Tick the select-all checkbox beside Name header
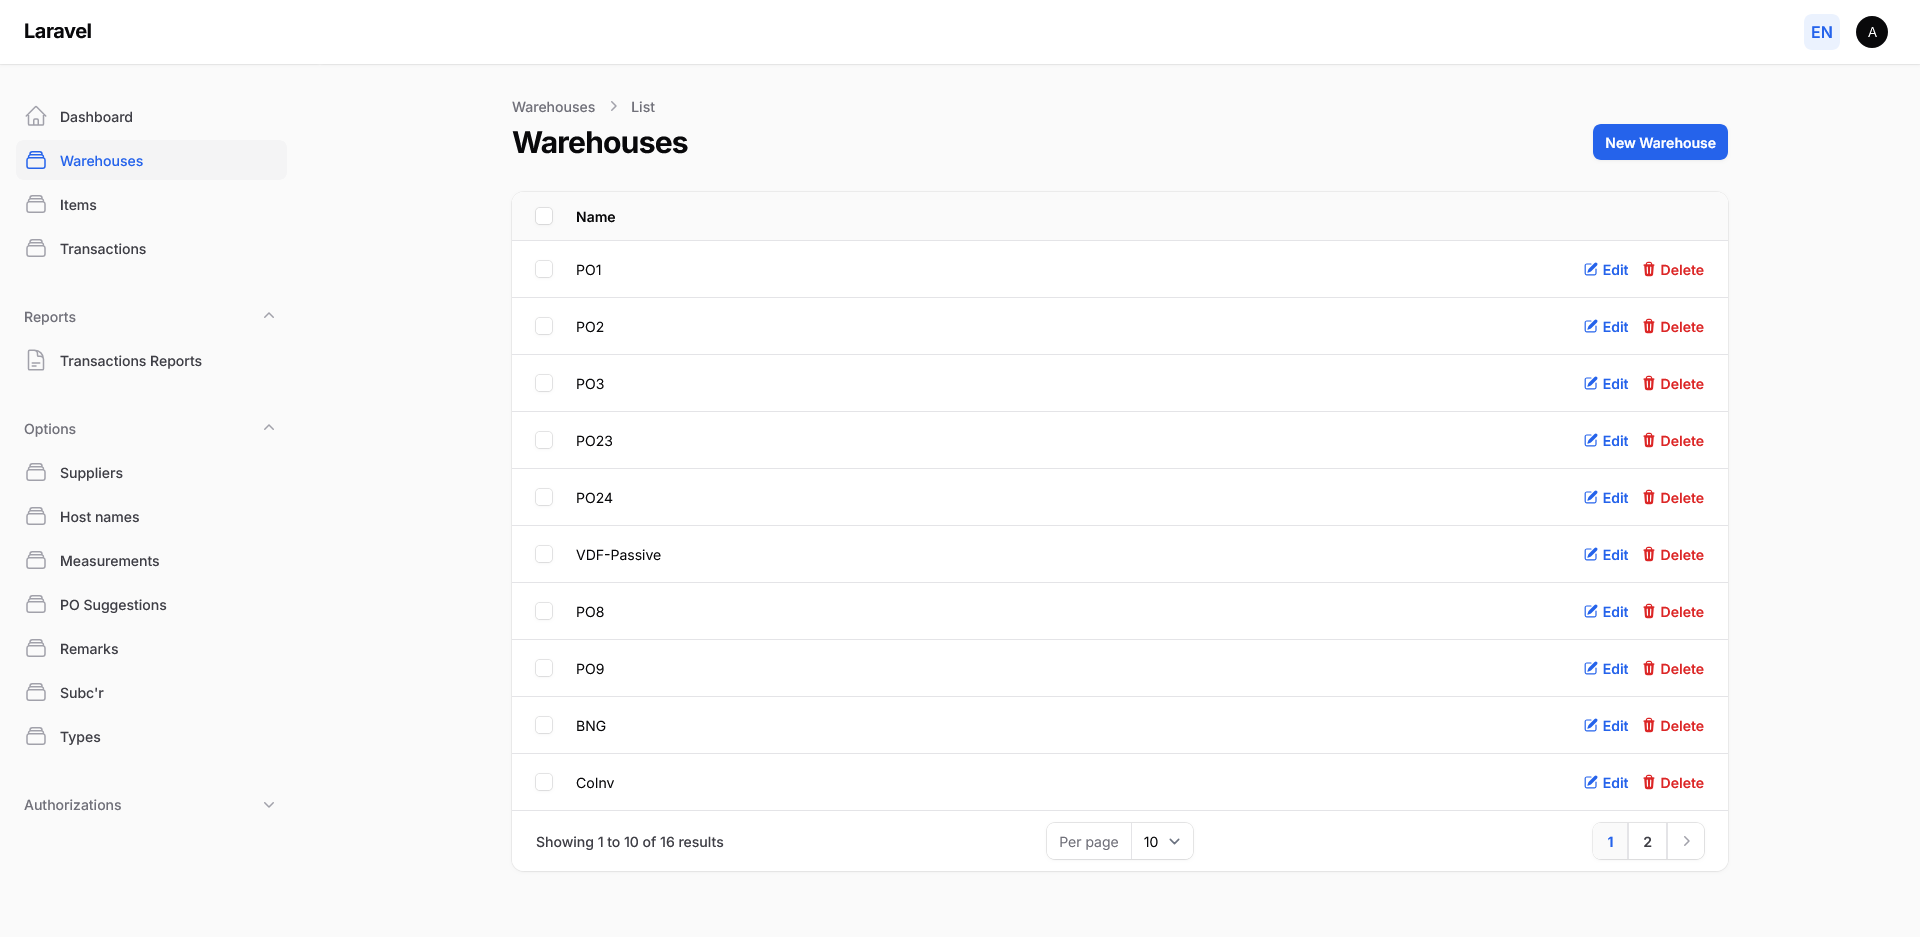Viewport: 1920px width, 937px height. (544, 217)
